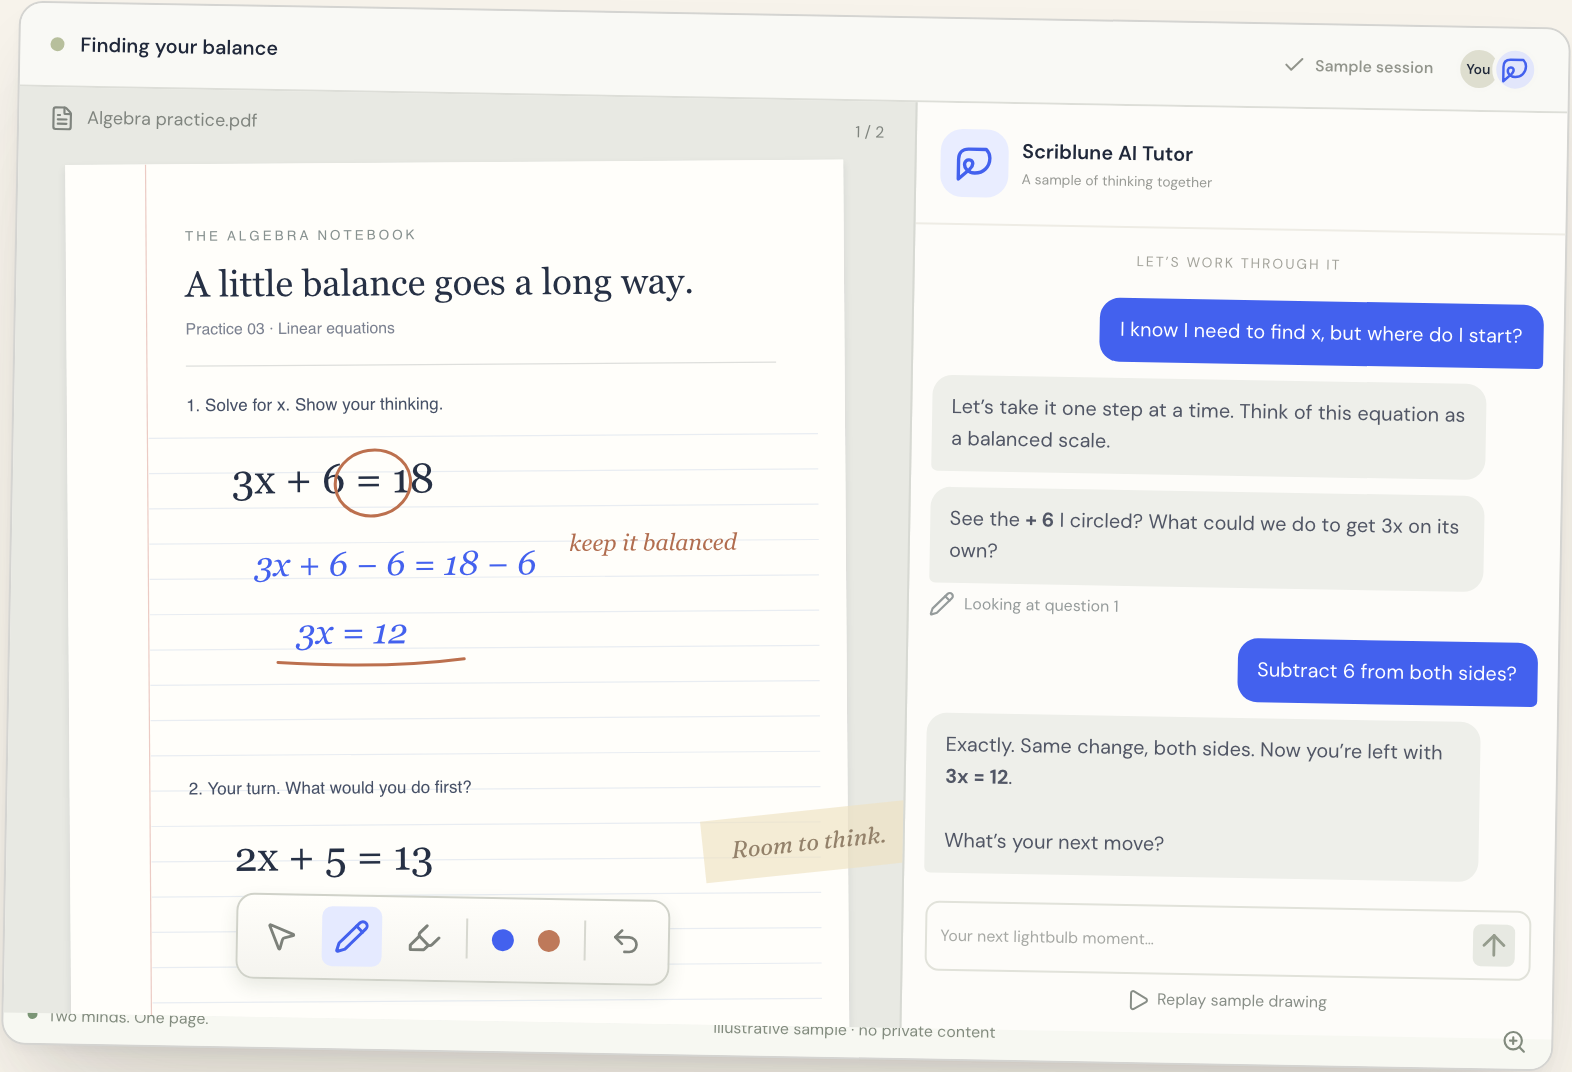Select the pointer cursor tool

coord(282,936)
